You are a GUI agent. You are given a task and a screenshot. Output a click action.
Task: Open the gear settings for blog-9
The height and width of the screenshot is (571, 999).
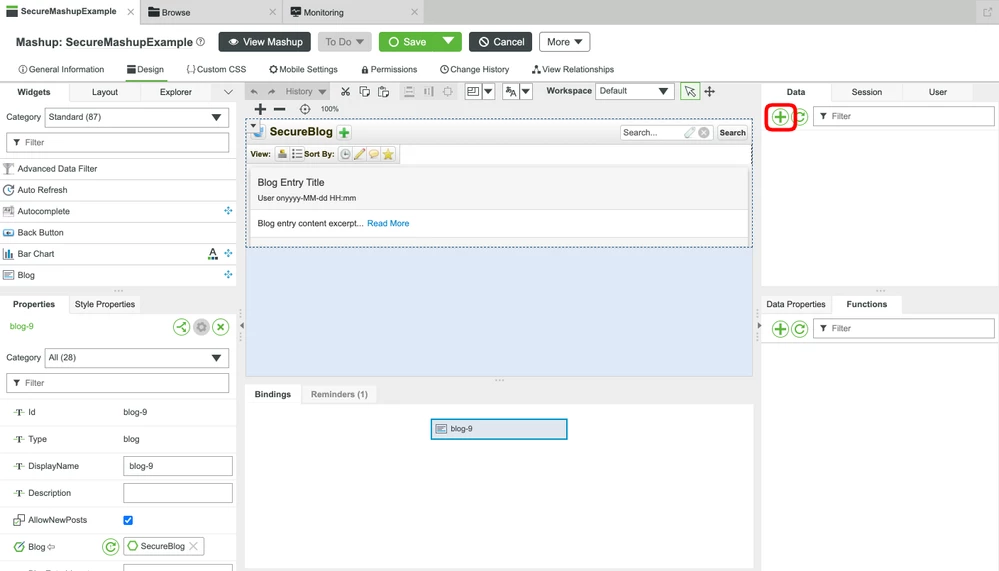pyautogui.click(x=201, y=328)
